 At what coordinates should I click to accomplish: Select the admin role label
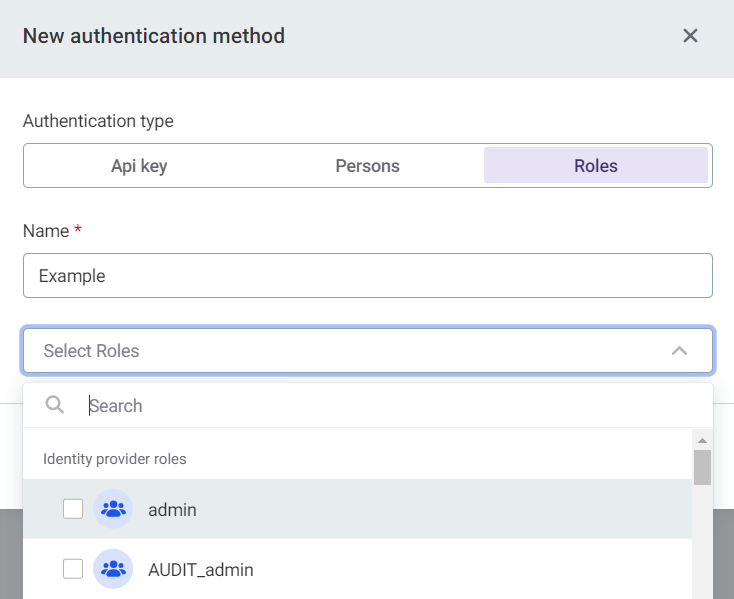pos(172,510)
